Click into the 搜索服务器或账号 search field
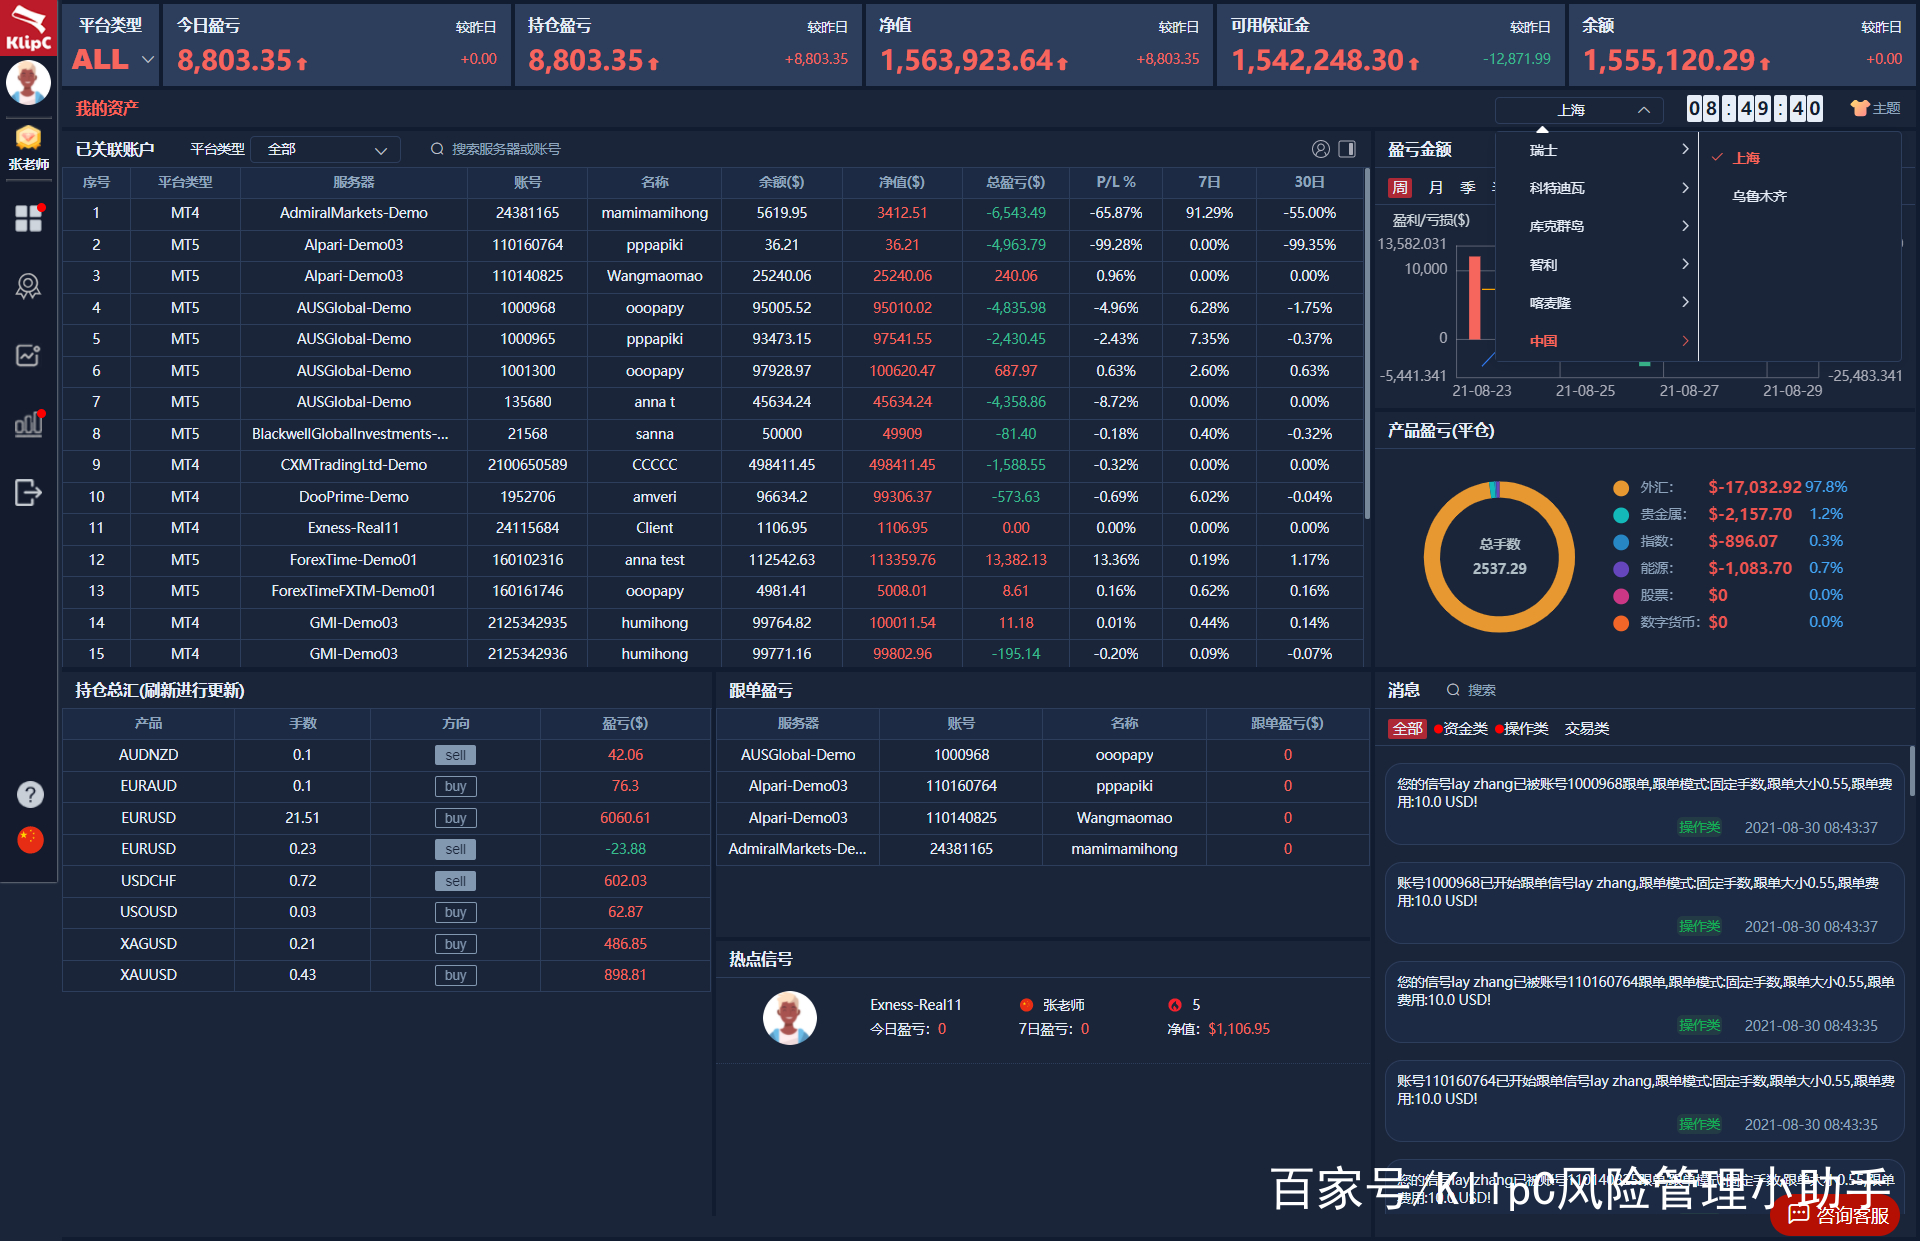This screenshot has height=1241, width=1920. point(505,149)
